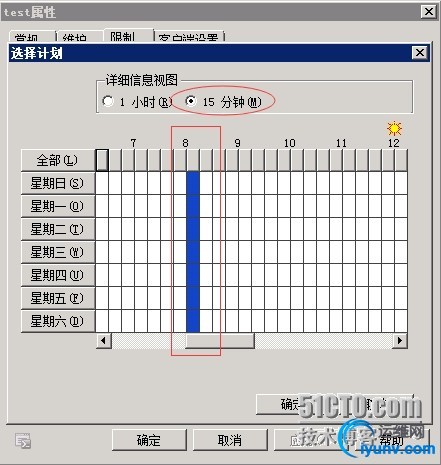Close the test属性 window
This screenshot has height=465, width=441.
click(429, 12)
